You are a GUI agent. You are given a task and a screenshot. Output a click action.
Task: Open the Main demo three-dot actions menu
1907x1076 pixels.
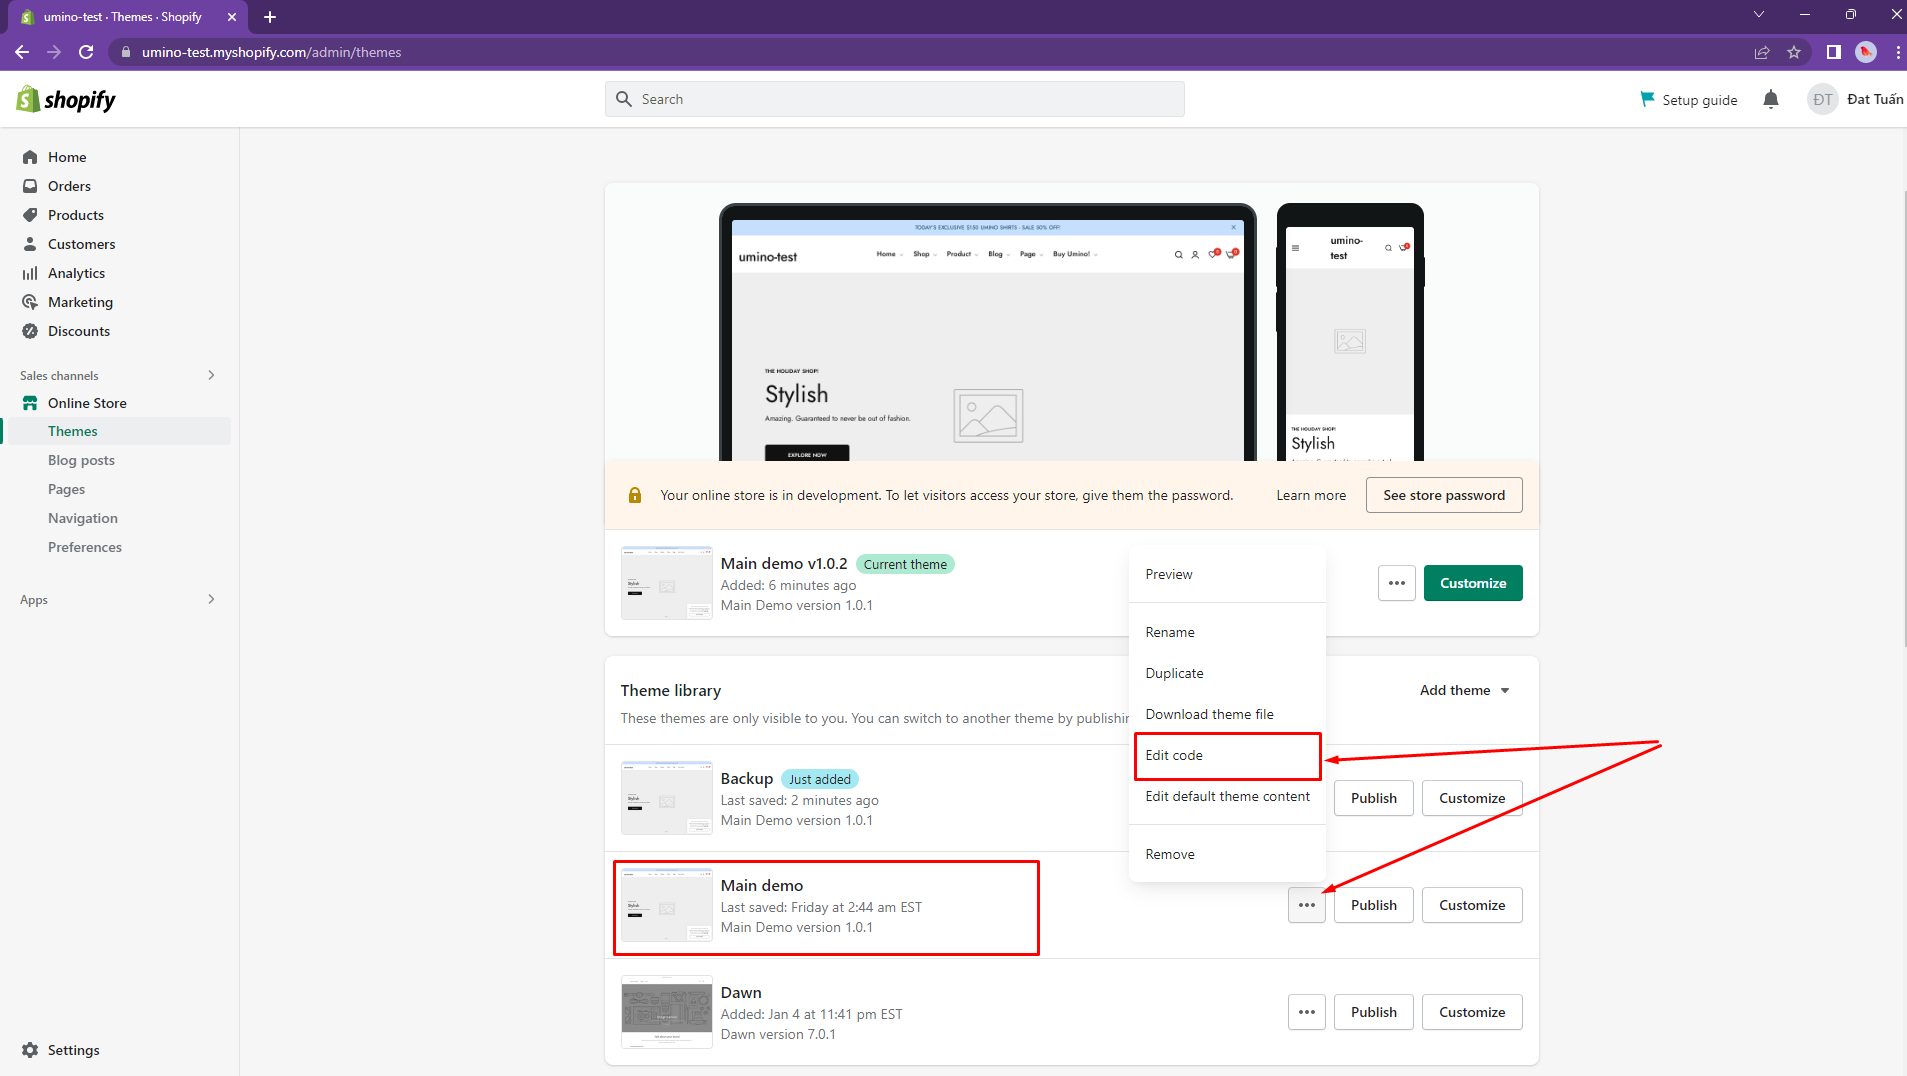(1307, 905)
